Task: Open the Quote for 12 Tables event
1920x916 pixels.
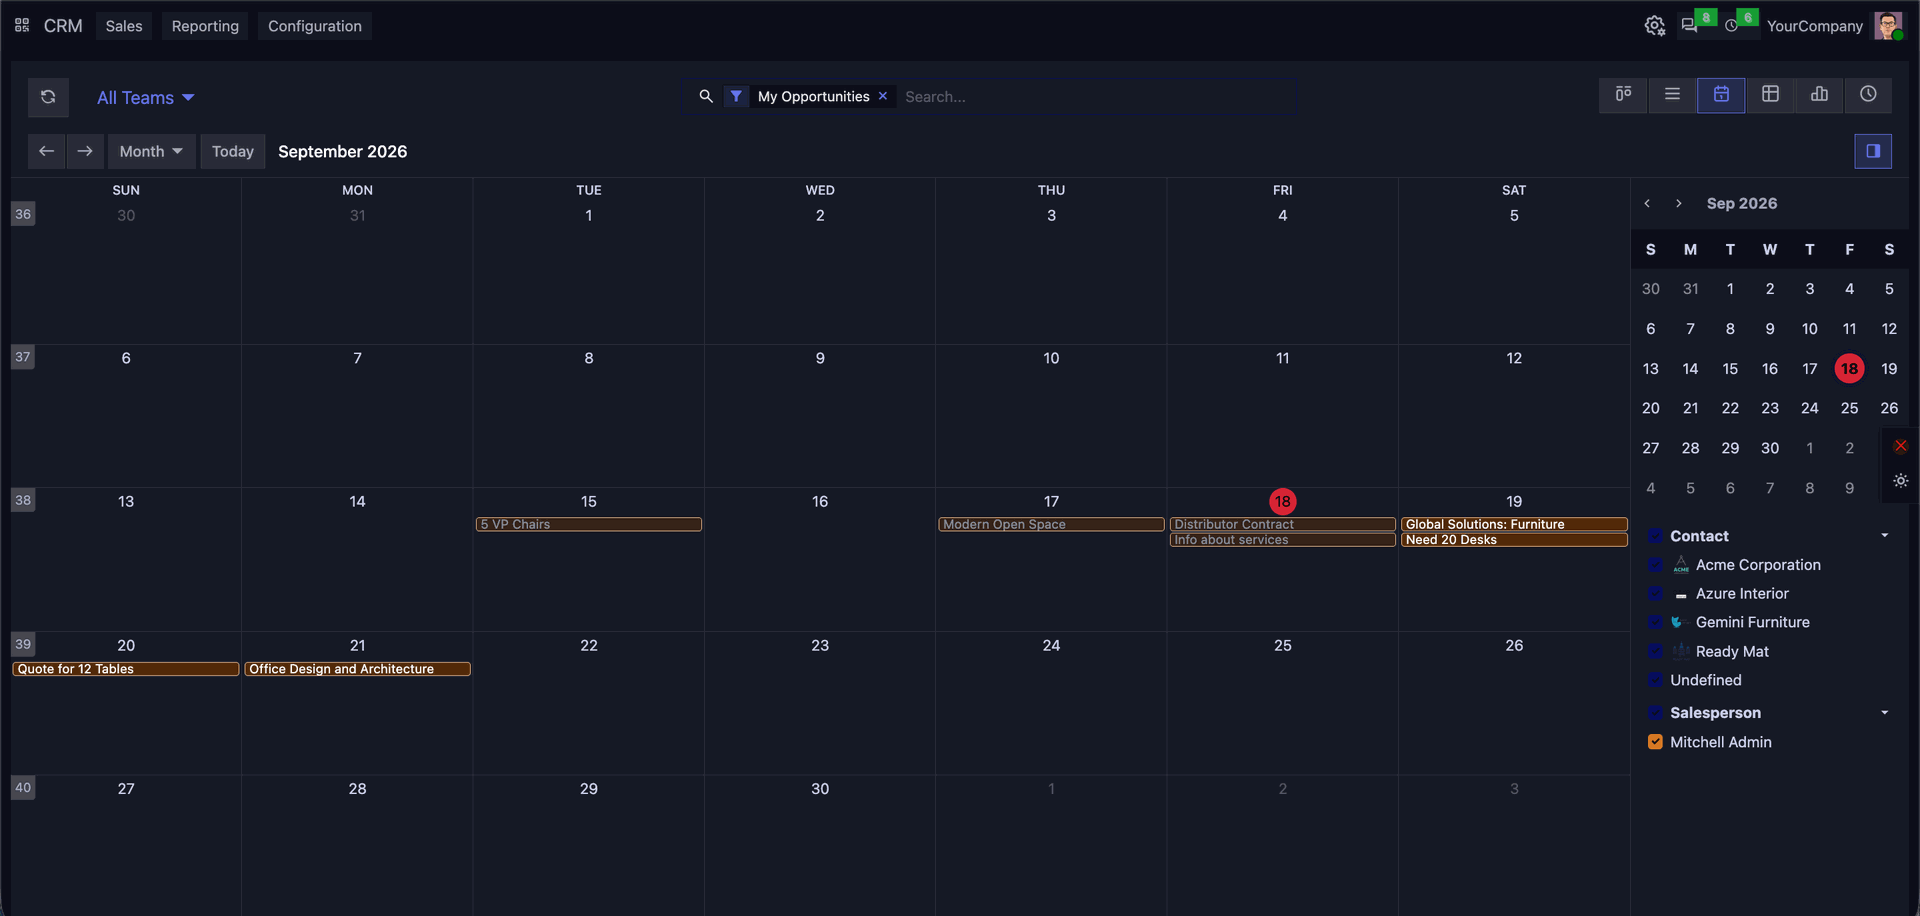Action: point(126,669)
